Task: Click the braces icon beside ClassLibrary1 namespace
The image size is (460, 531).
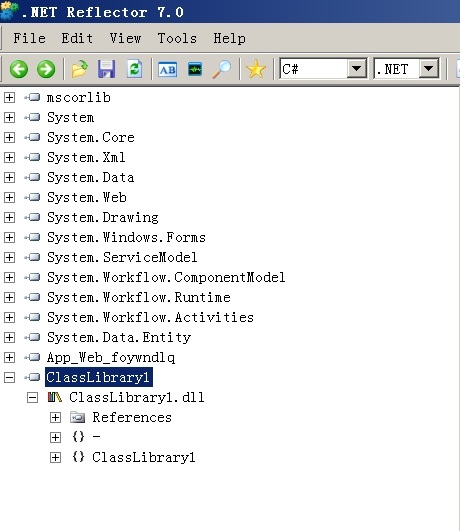Action: [78, 457]
